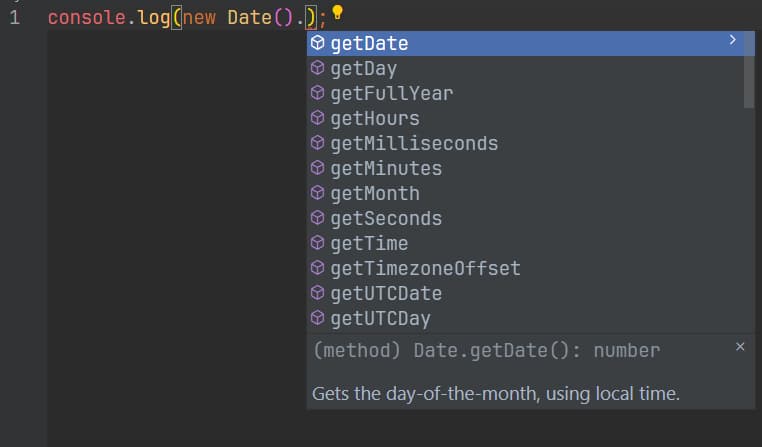Image resolution: width=762 pixels, height=447 pixels.
Task: Close the getDate documentation panel
Action: [x=740, y=346]
